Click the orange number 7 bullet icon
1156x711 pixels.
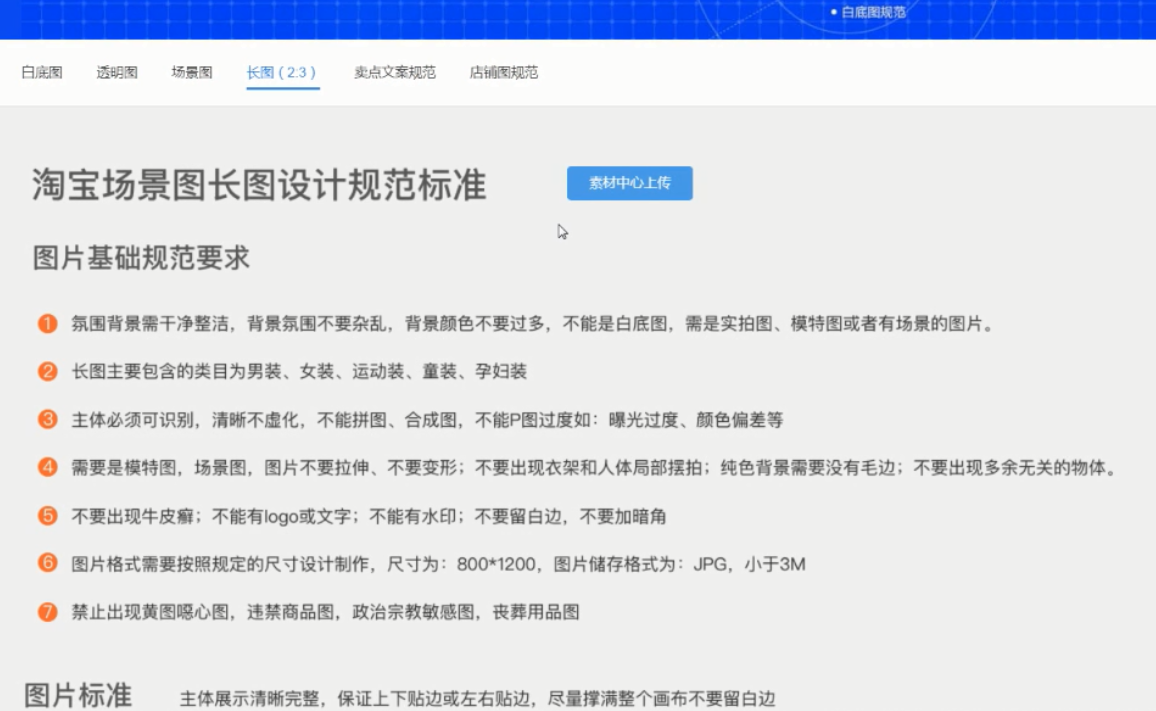point(47,611)
